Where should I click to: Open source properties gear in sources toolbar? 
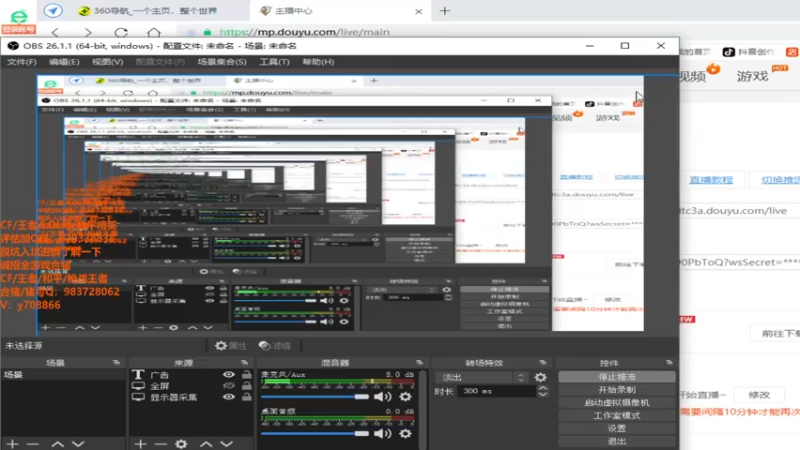[181, 444]
